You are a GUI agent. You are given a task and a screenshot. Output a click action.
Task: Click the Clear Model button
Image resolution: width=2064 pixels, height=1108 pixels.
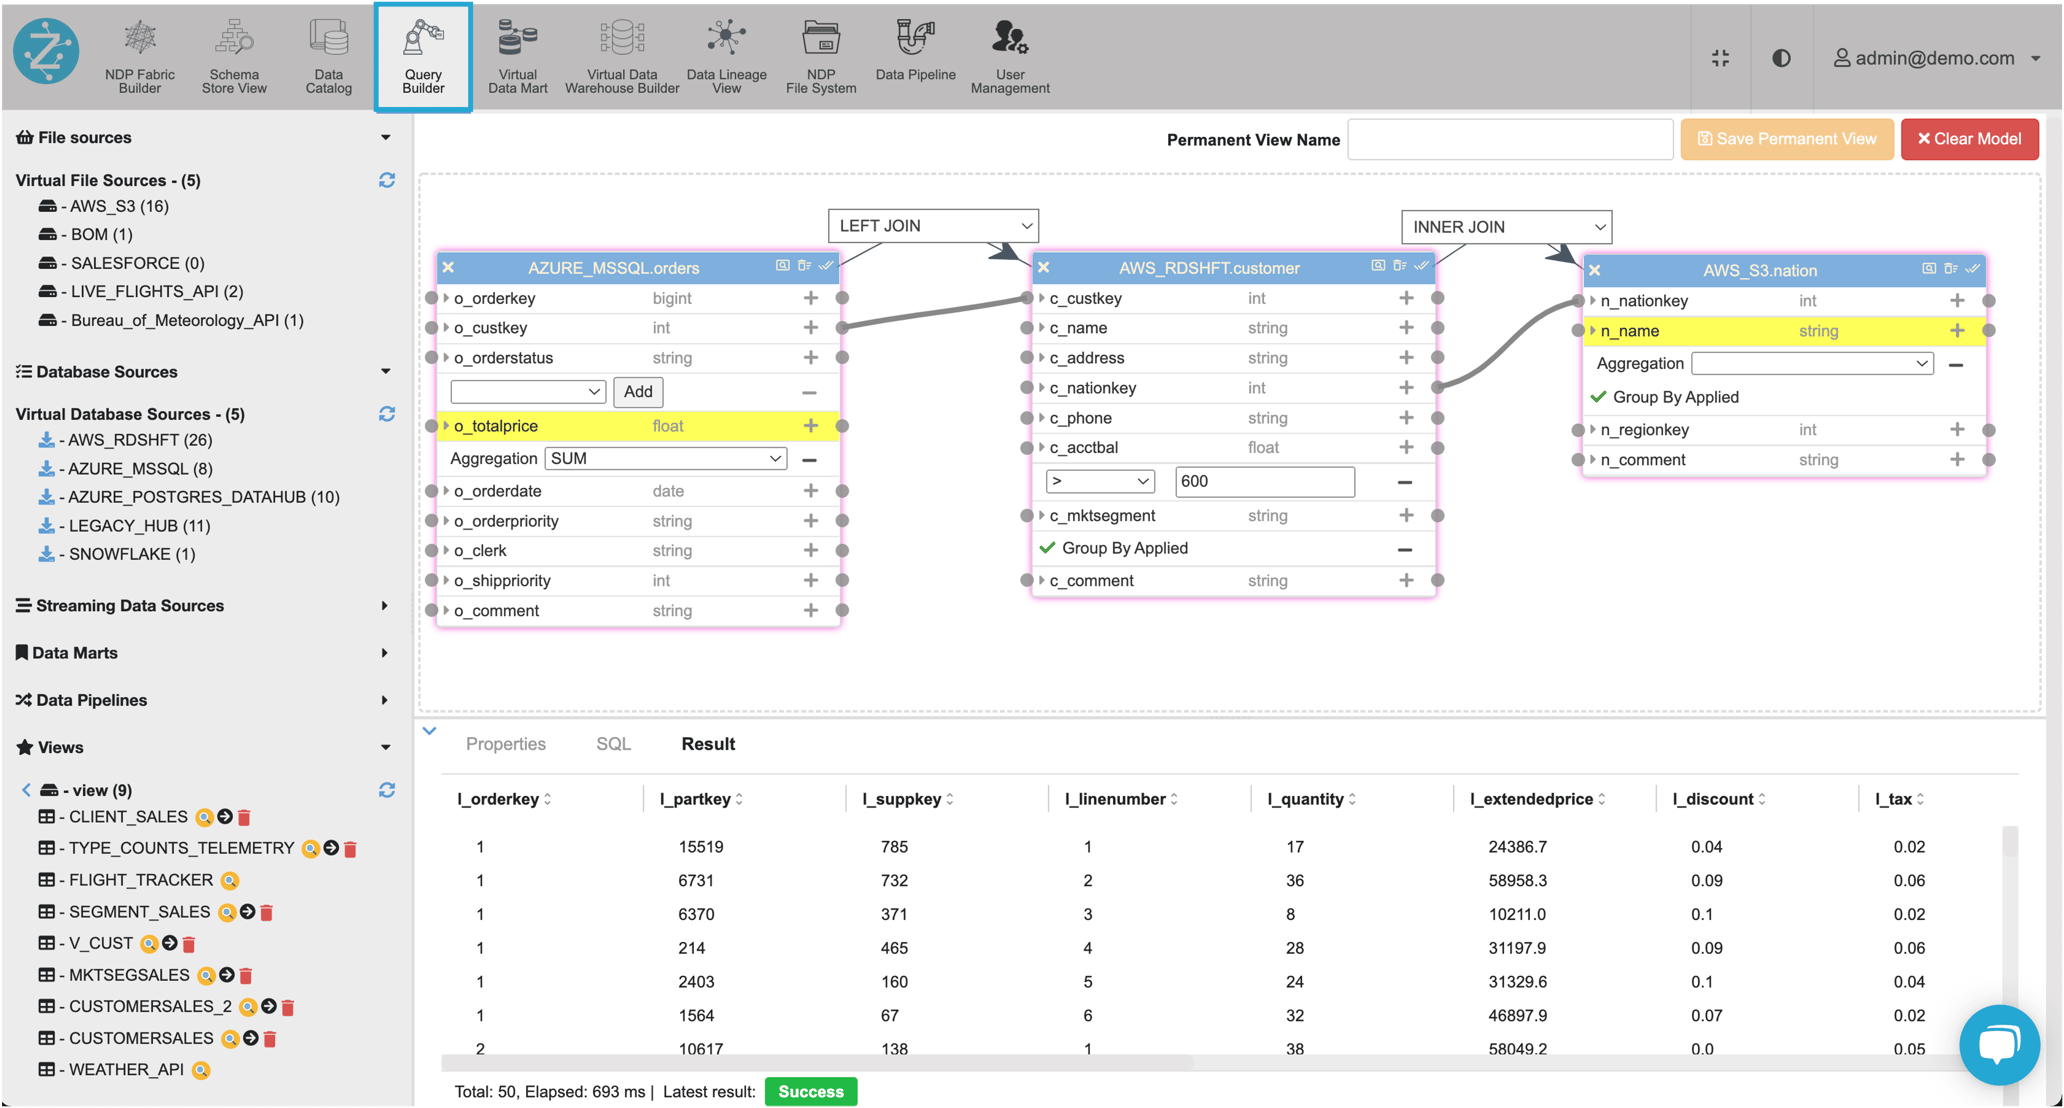[x=1969, y=139]
